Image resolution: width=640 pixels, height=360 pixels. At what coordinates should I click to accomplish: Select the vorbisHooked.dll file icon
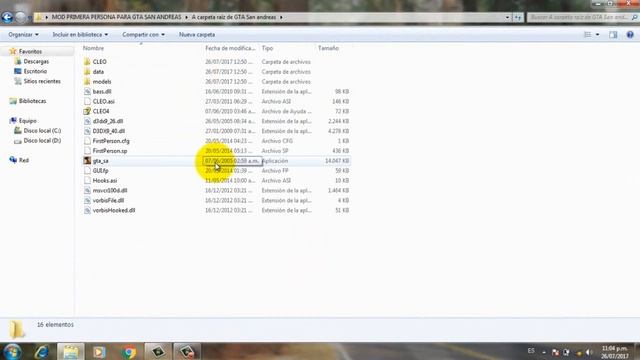click(x=87, y=210)
